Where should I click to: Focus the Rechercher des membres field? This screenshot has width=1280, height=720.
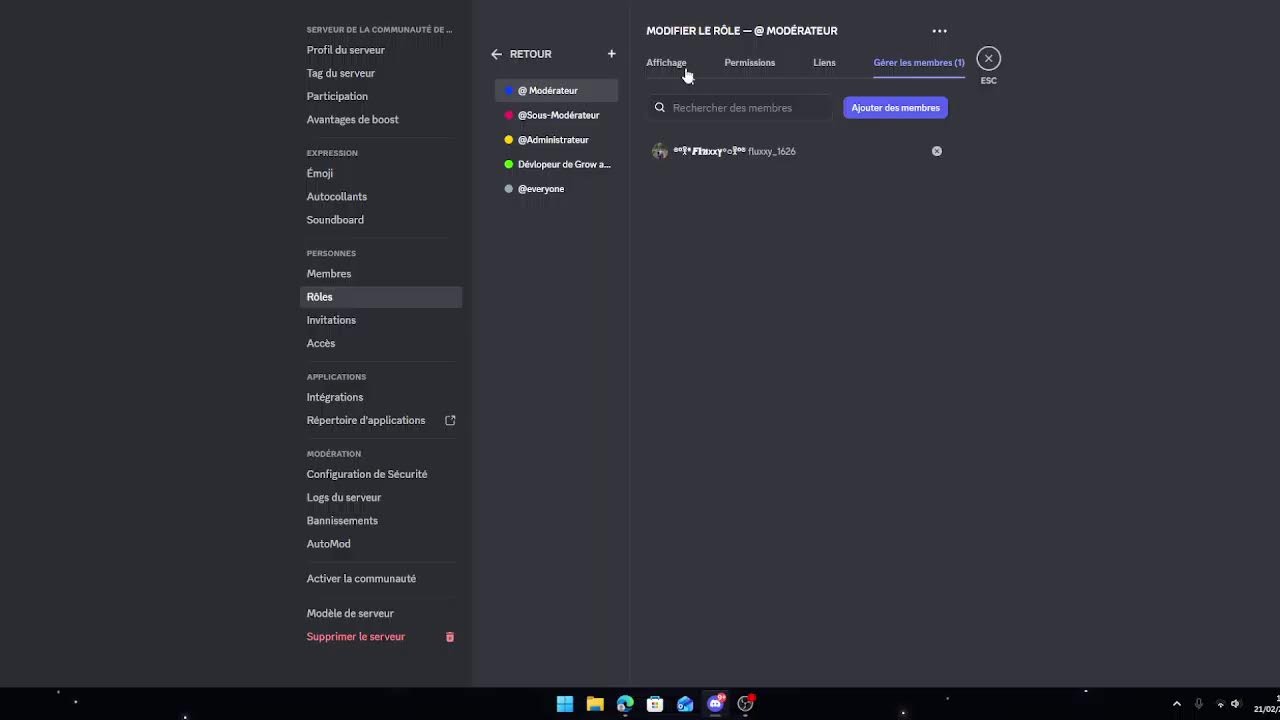(740, 108)
